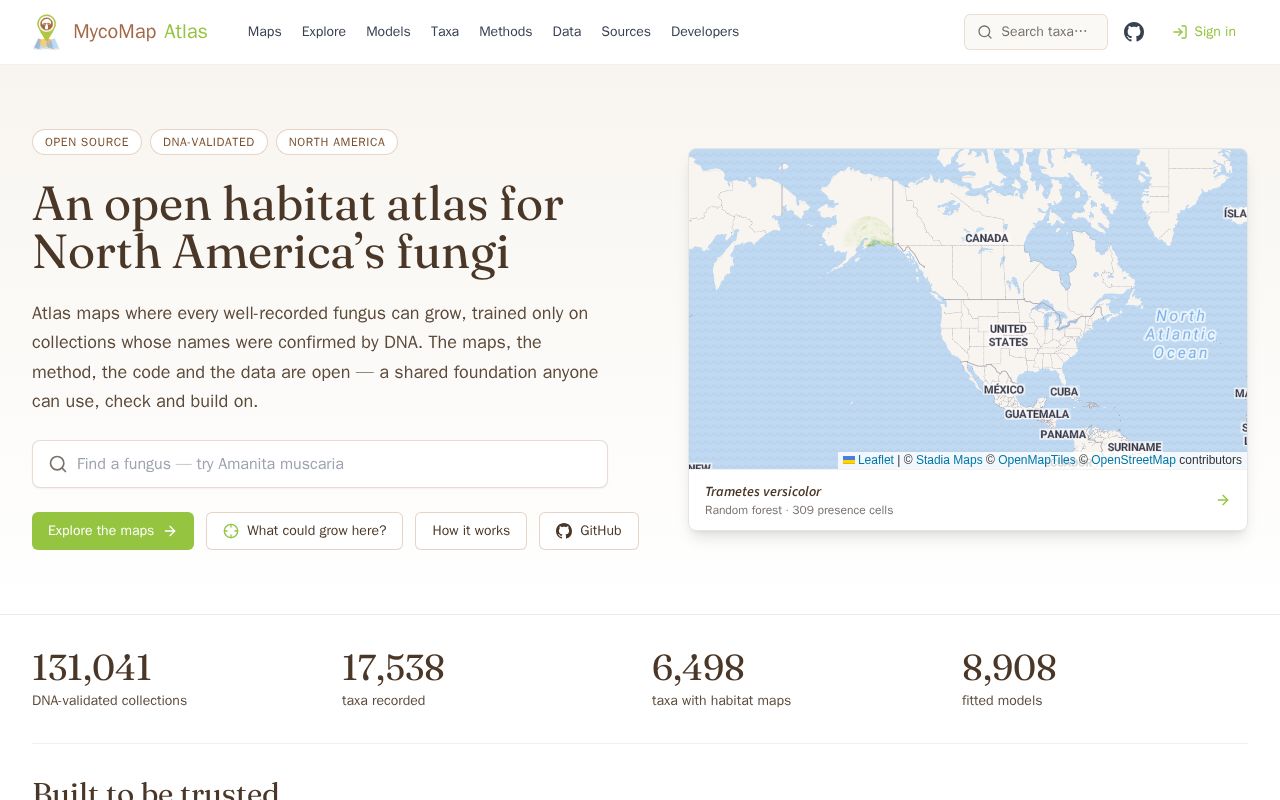Click the Random forest presence cells caption

point(799,510)
